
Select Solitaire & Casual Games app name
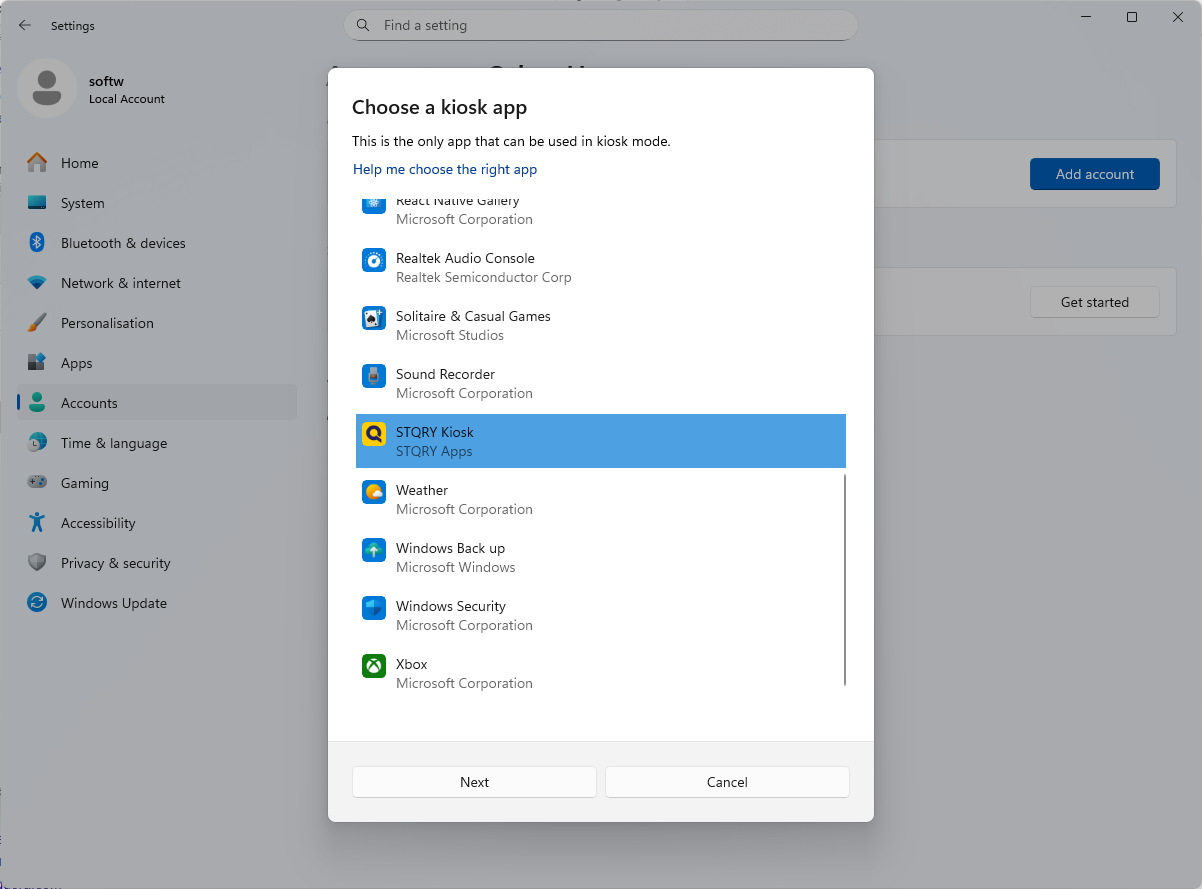click(473, 316)
